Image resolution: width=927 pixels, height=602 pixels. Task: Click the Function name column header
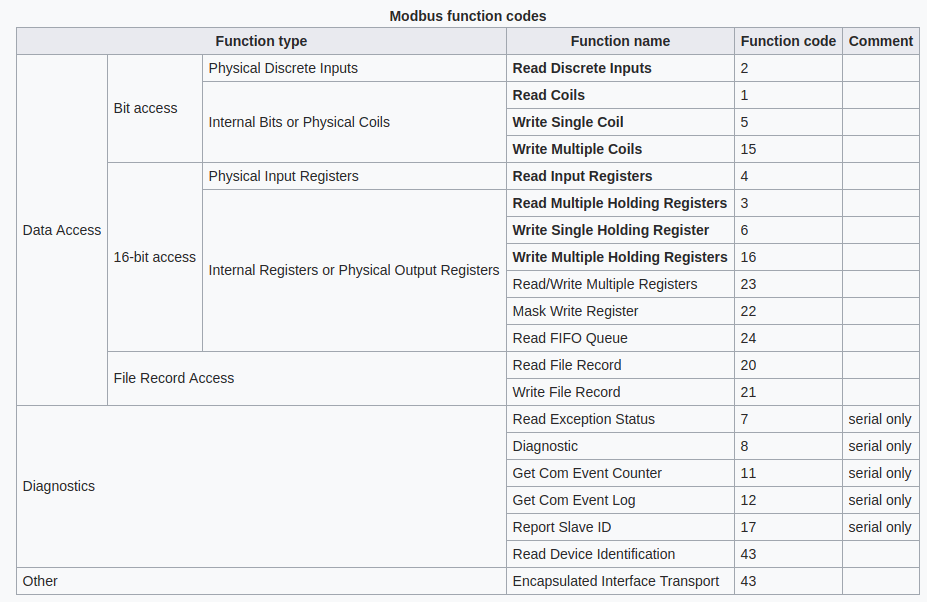[620, 41]
